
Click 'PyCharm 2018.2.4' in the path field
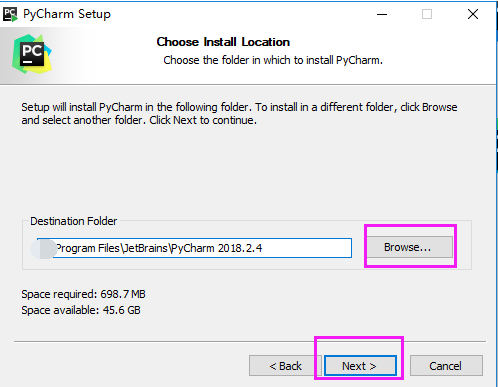click(x=217, y=248)
